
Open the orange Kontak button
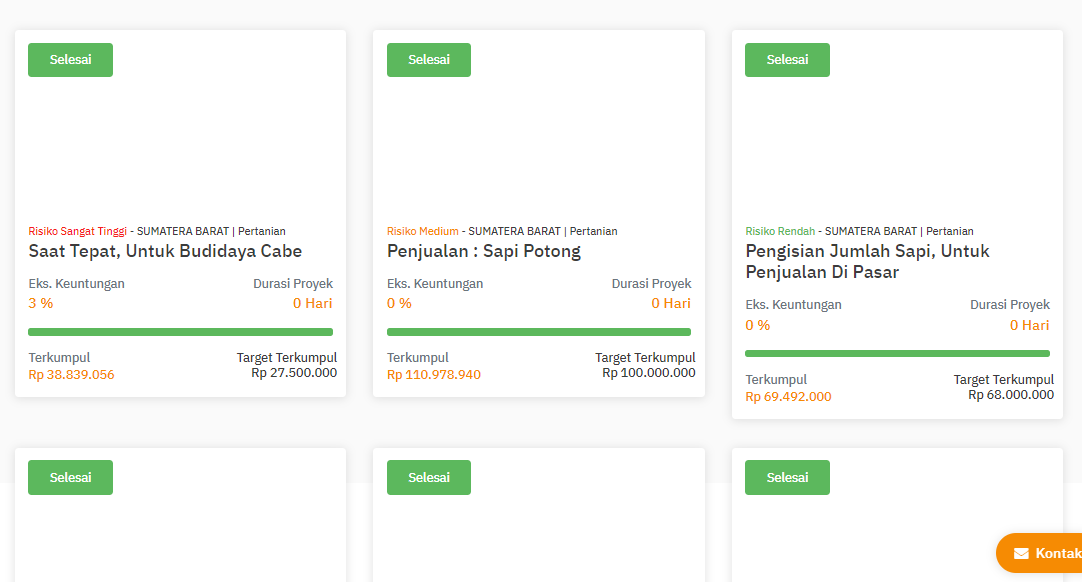click(x=1045, y=553)
